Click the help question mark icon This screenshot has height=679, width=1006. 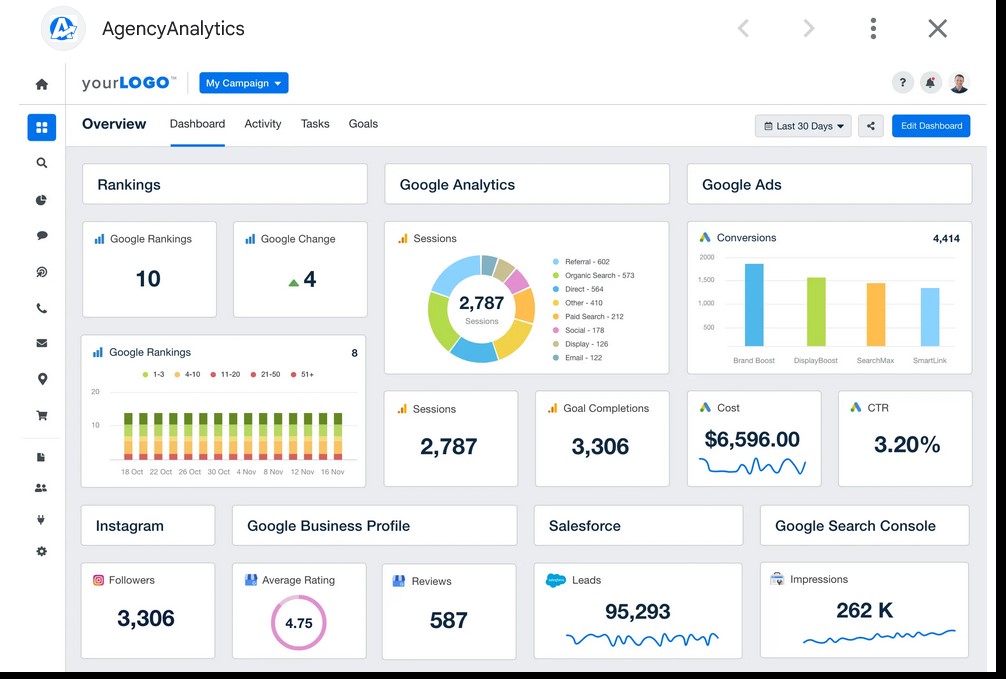coord(903,82)
